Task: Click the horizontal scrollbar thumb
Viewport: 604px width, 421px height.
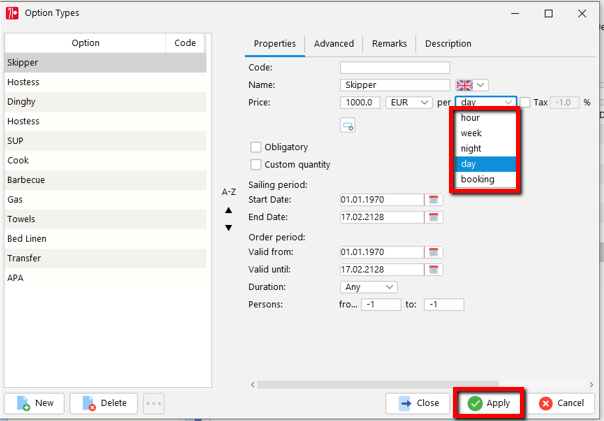Action: click(378, 384)
